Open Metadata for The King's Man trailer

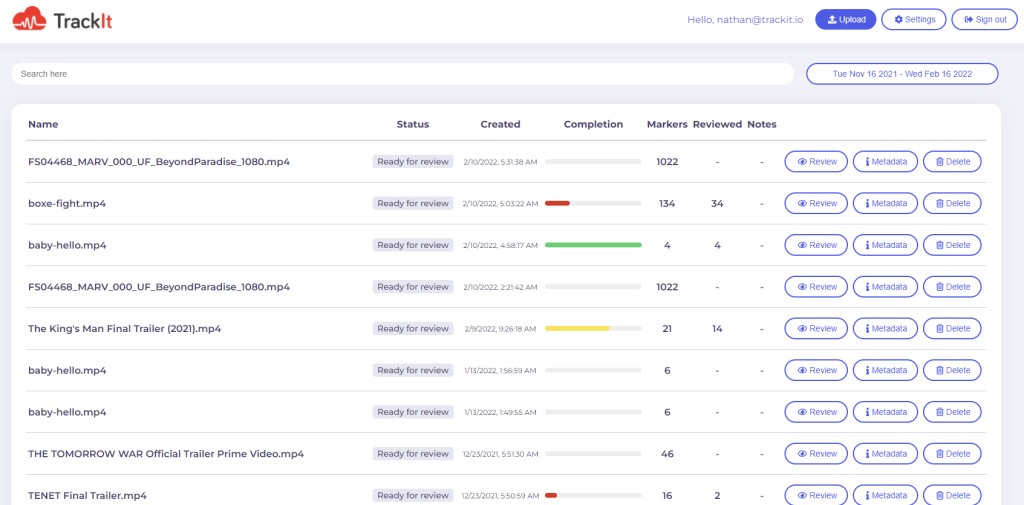click(885, 329)
